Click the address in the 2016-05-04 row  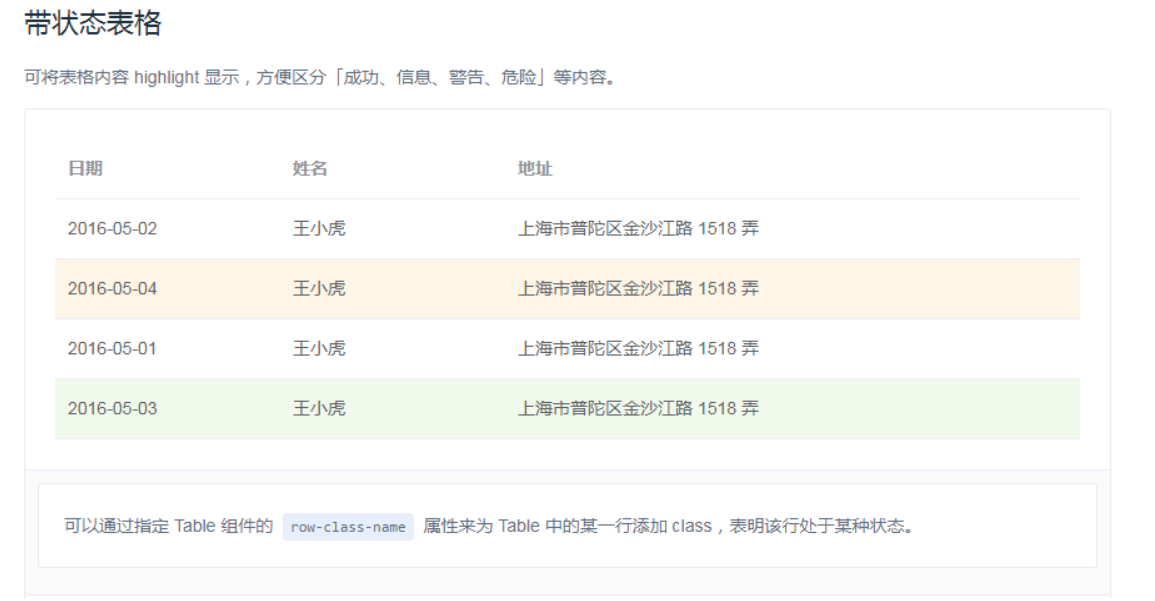tap(638, 289)
